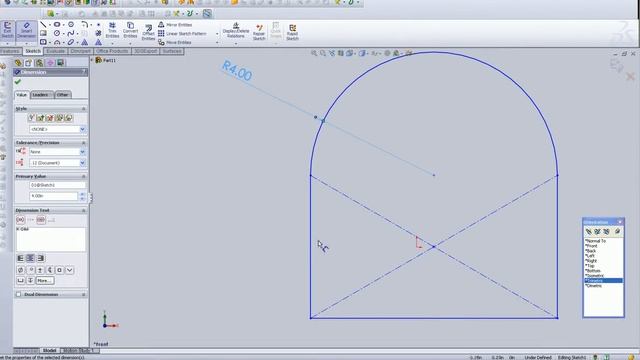Select center-justify dimension text icon
The height and width of the screenshot is (360, 640).
click(x=30, y=258)
